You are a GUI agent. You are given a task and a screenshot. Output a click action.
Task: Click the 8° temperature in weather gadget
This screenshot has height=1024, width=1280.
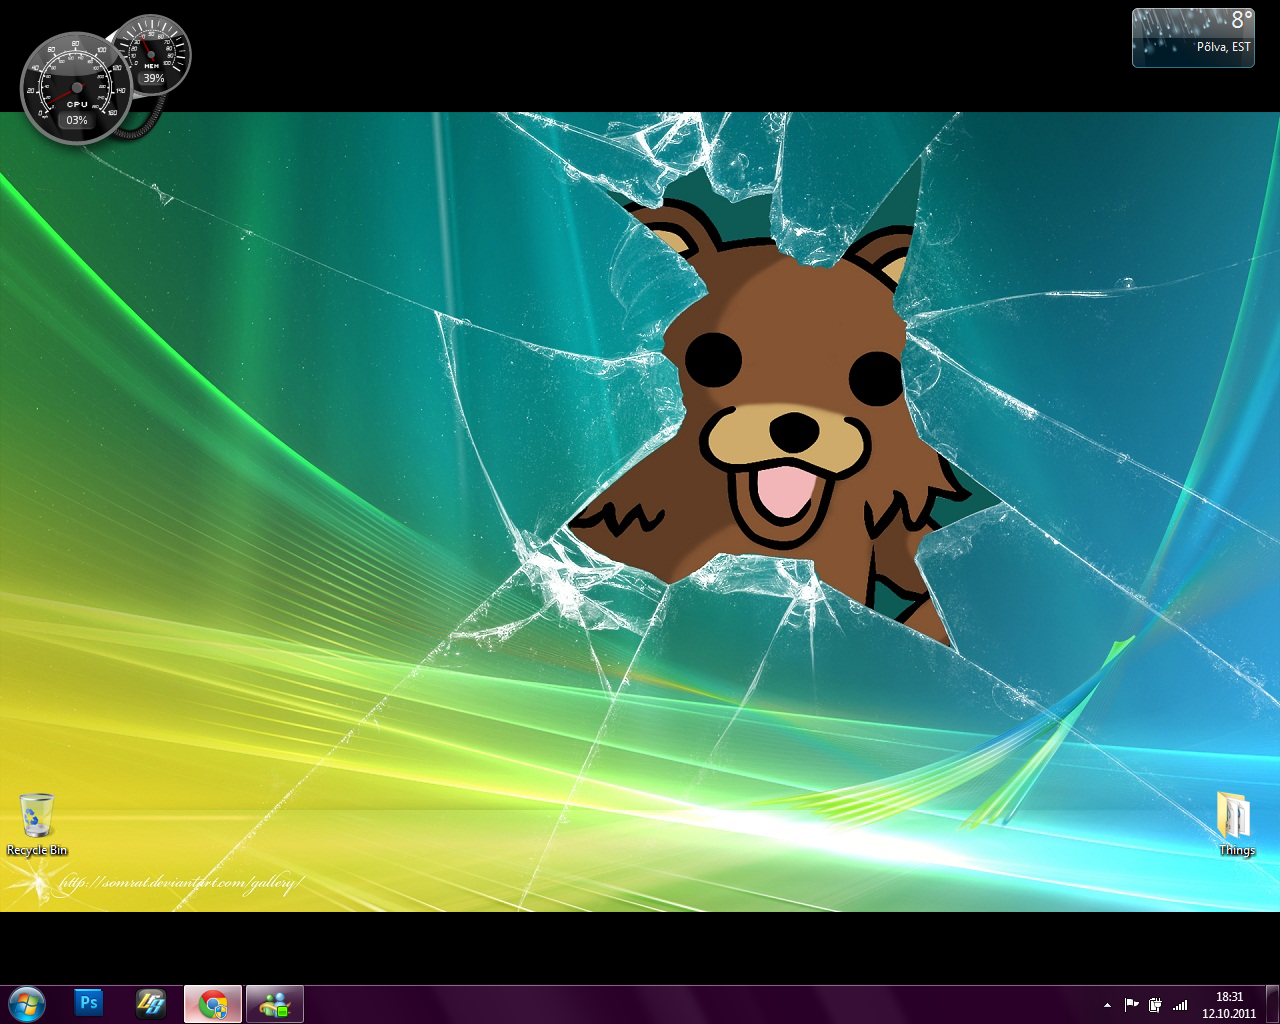tap(1241, 20)
